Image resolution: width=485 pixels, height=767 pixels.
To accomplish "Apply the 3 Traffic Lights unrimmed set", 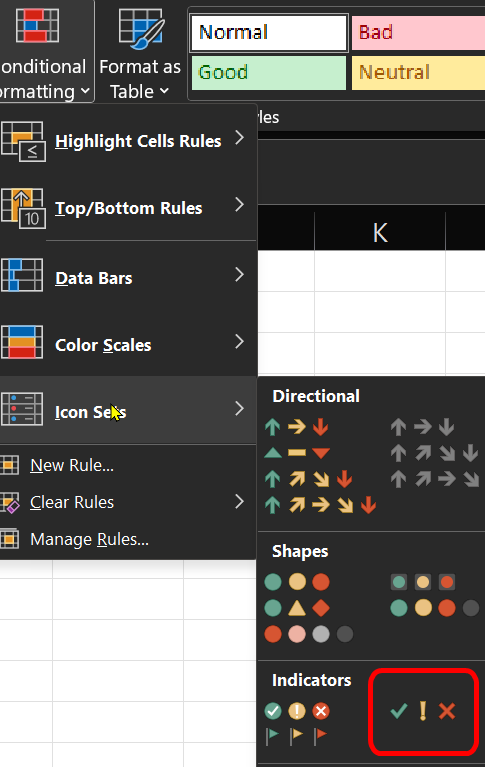I will [x=297, y=582].
